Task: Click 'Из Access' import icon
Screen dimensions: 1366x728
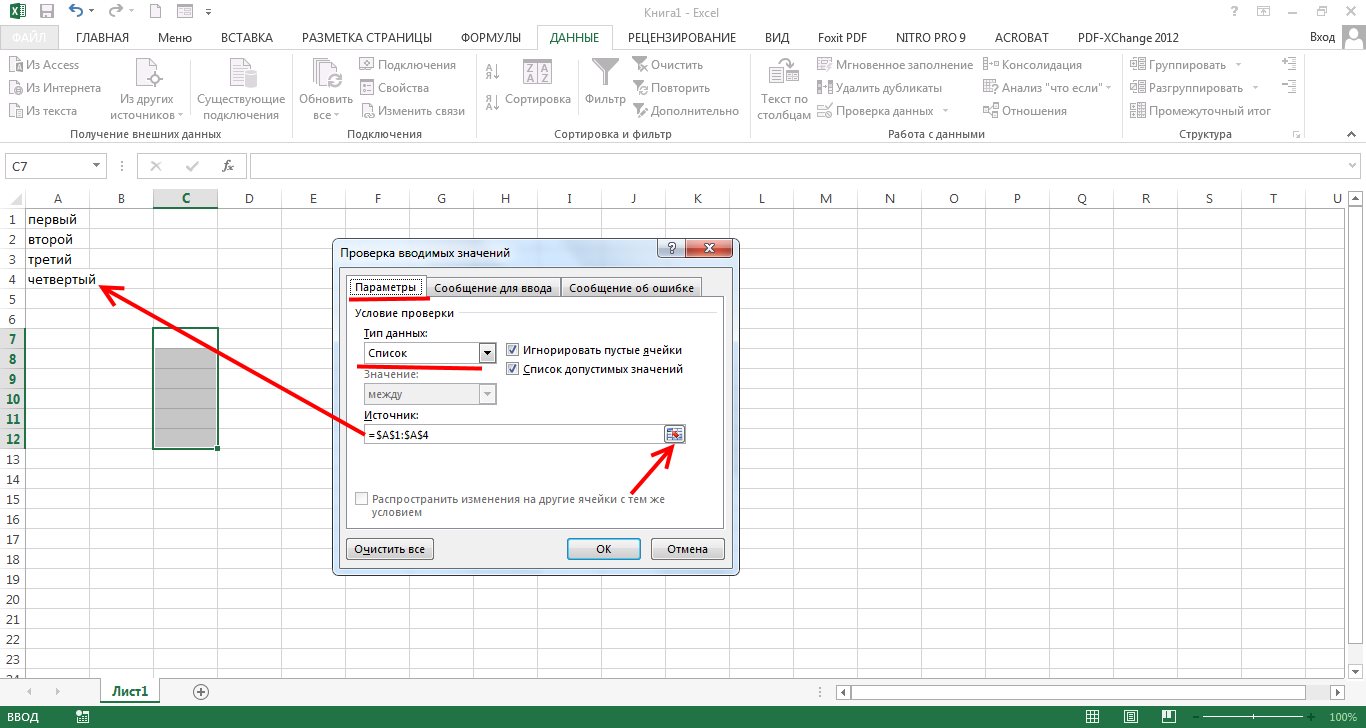Action: (16, 65)
